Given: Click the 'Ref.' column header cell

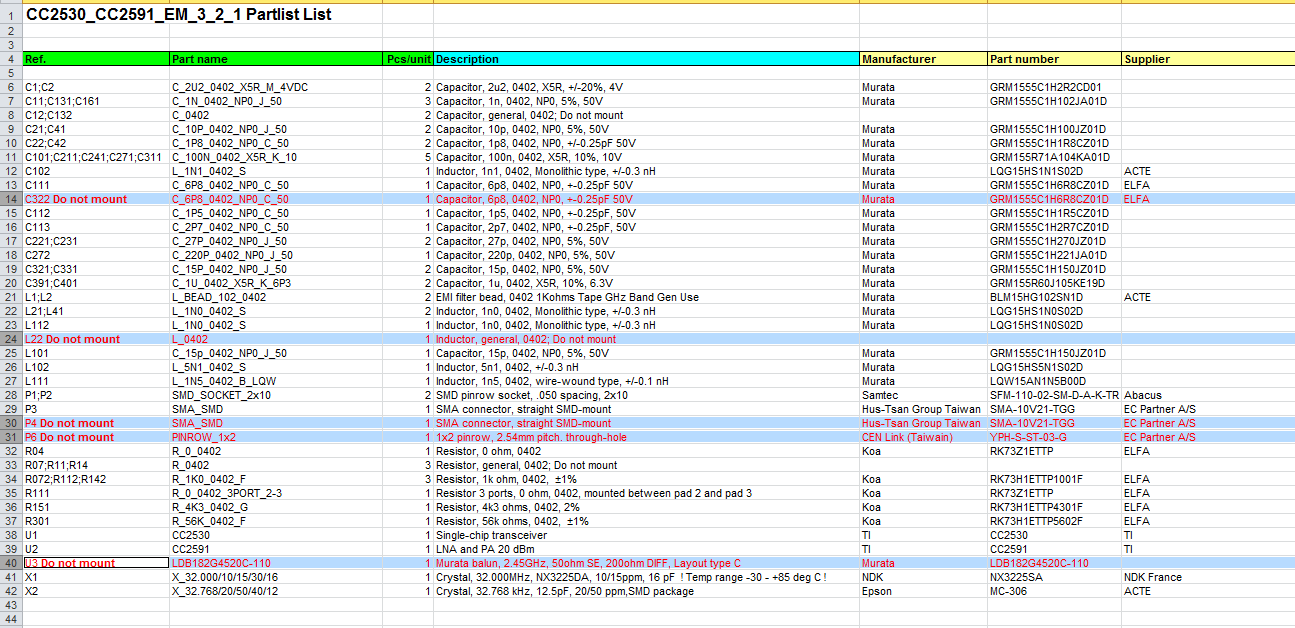Looking at the screenshot, I should 96,59.
